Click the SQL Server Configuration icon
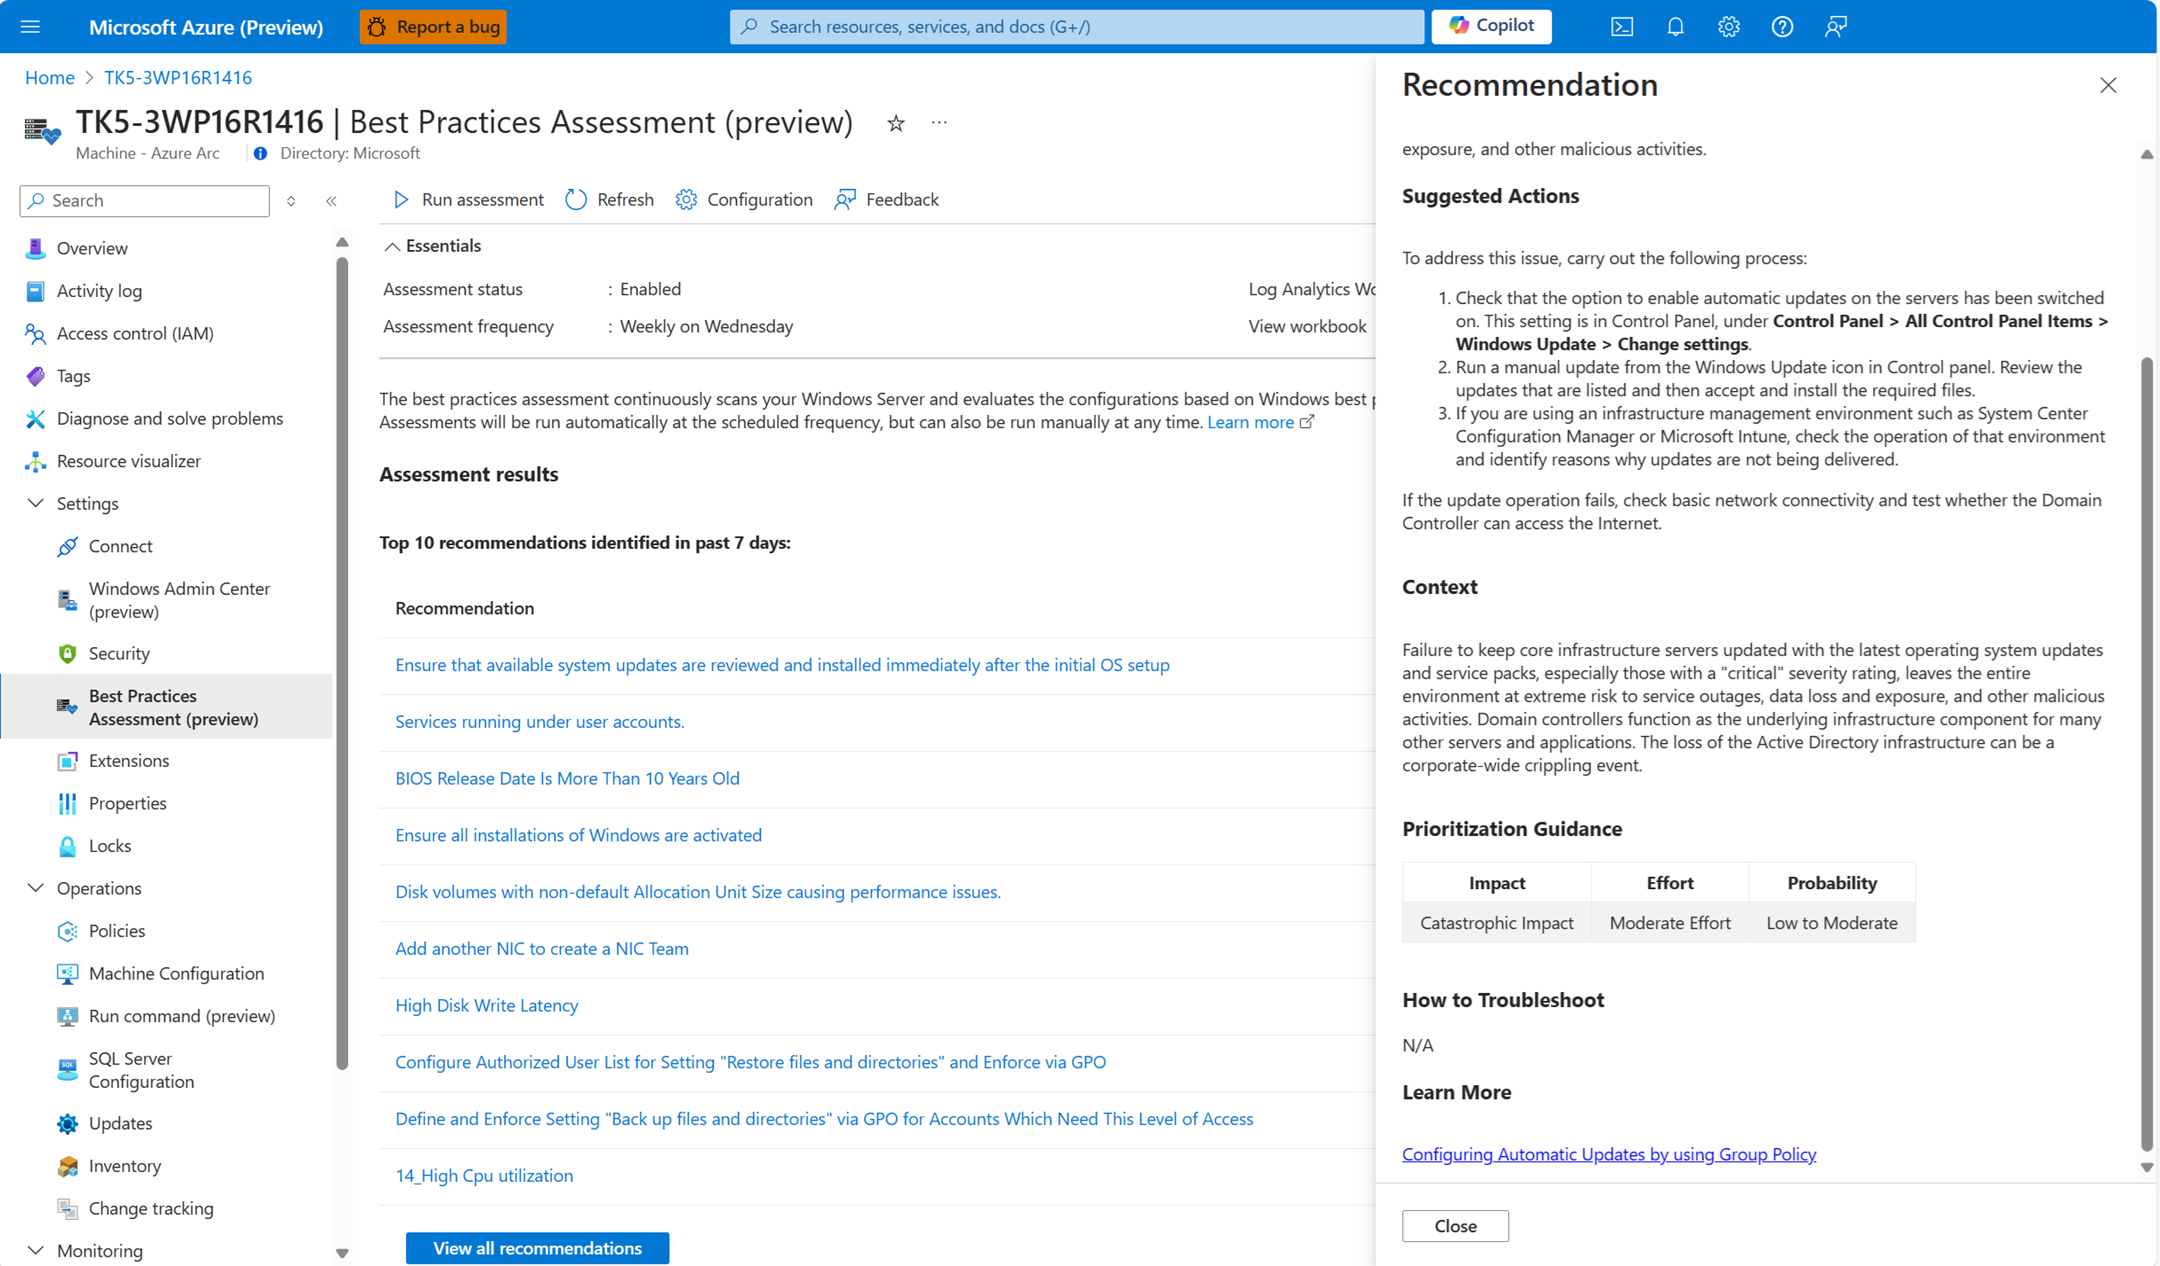This screenshot has width=2160, height=1266. pos(67,1070)
